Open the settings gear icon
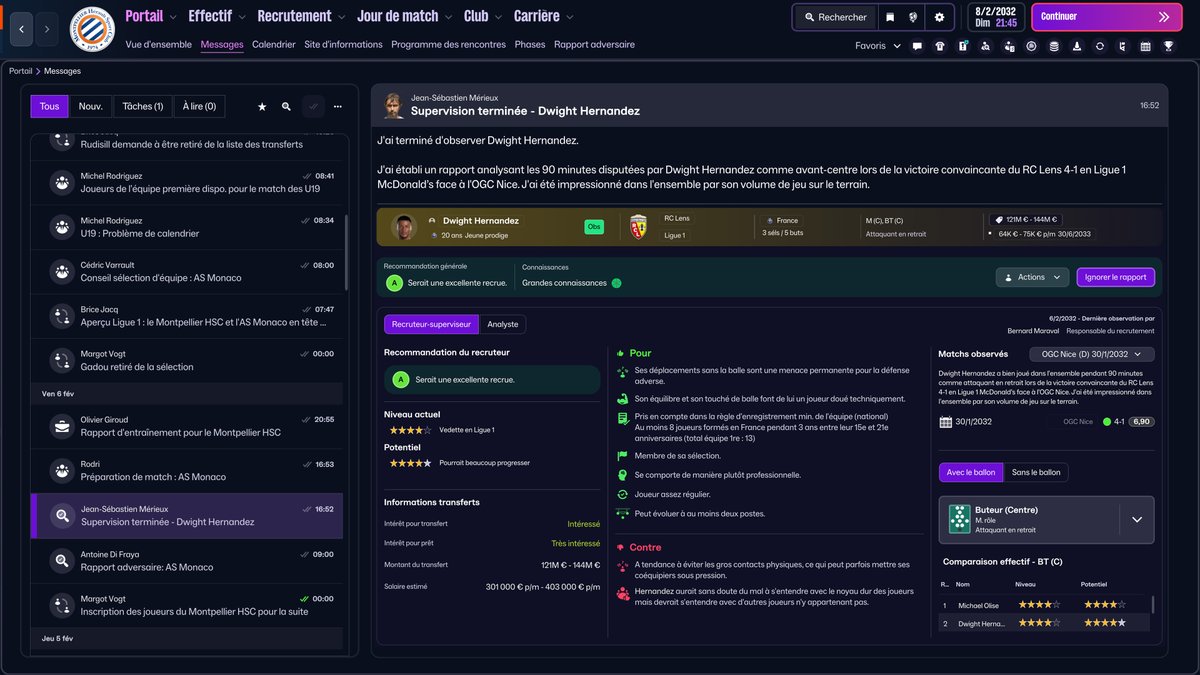The image size is (1200, 675). pos(939,17)
